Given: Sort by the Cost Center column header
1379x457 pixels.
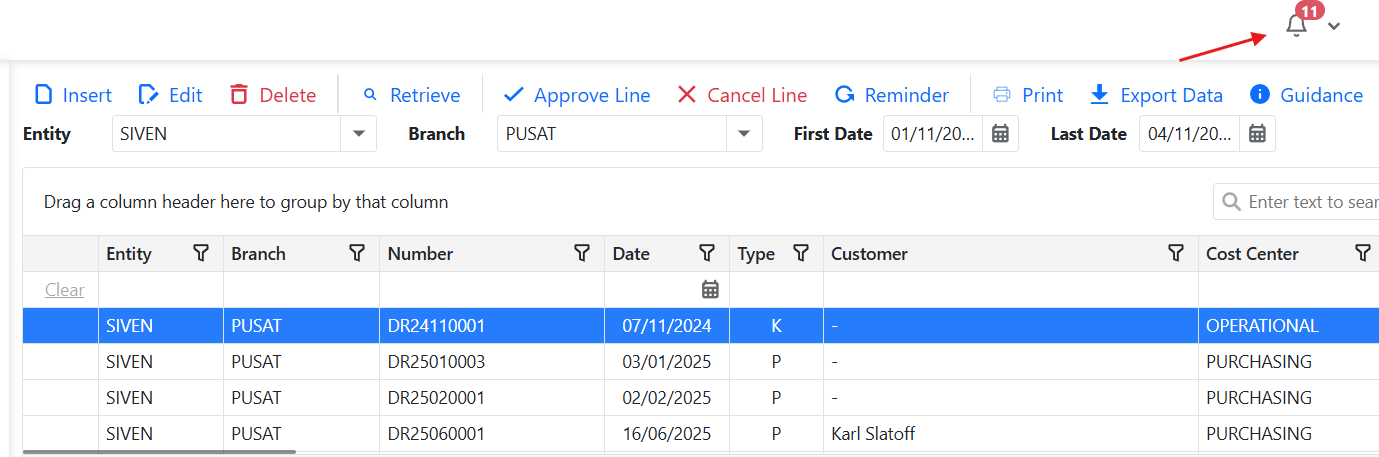Looking at the screenshot, I should [1252, 254].
